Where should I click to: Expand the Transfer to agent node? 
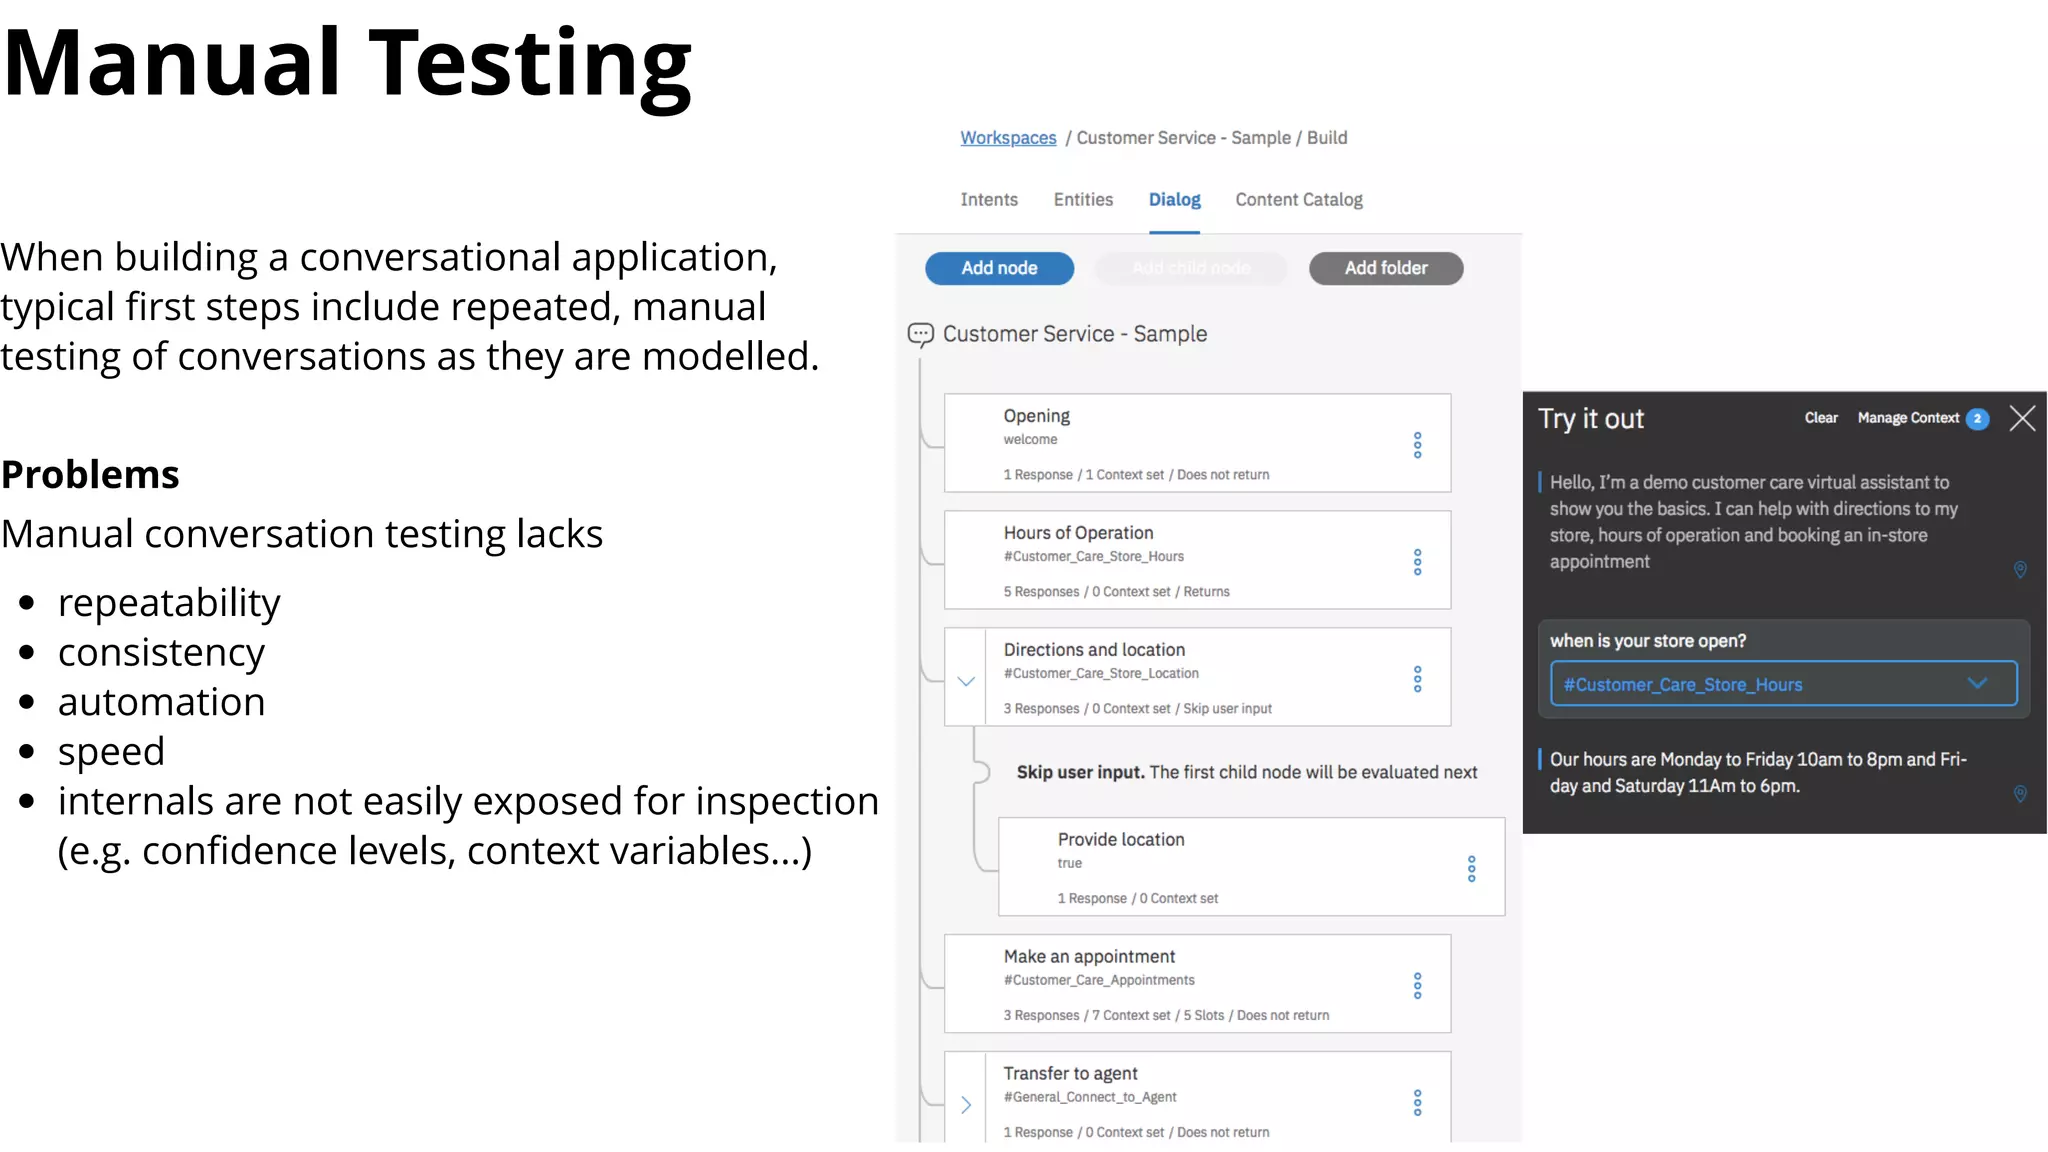point(966,1105)
